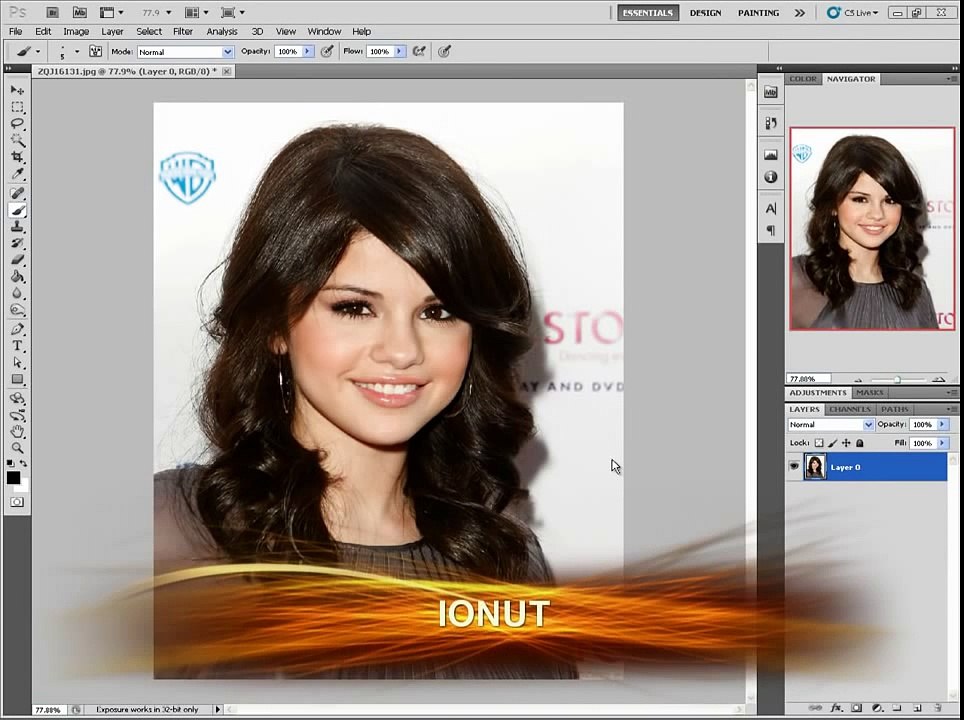This screenshot has height=720, width=964.
Task: Toggle Quick Mask mode
Action: click(x=17, y=502)
